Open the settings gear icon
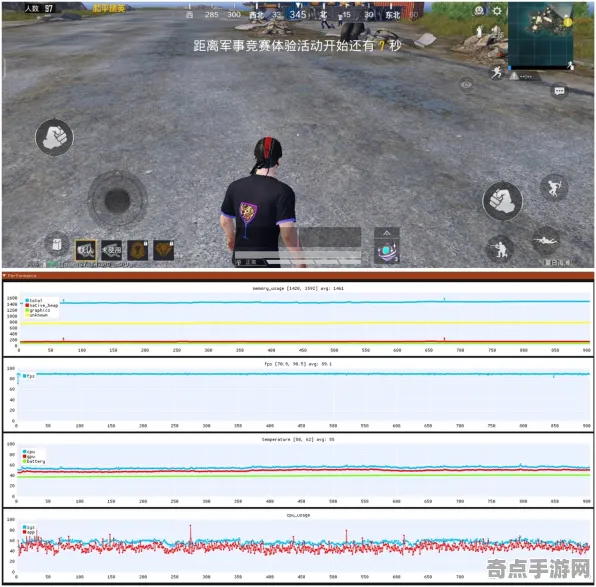596x587 pixels. tap(497, 11)
